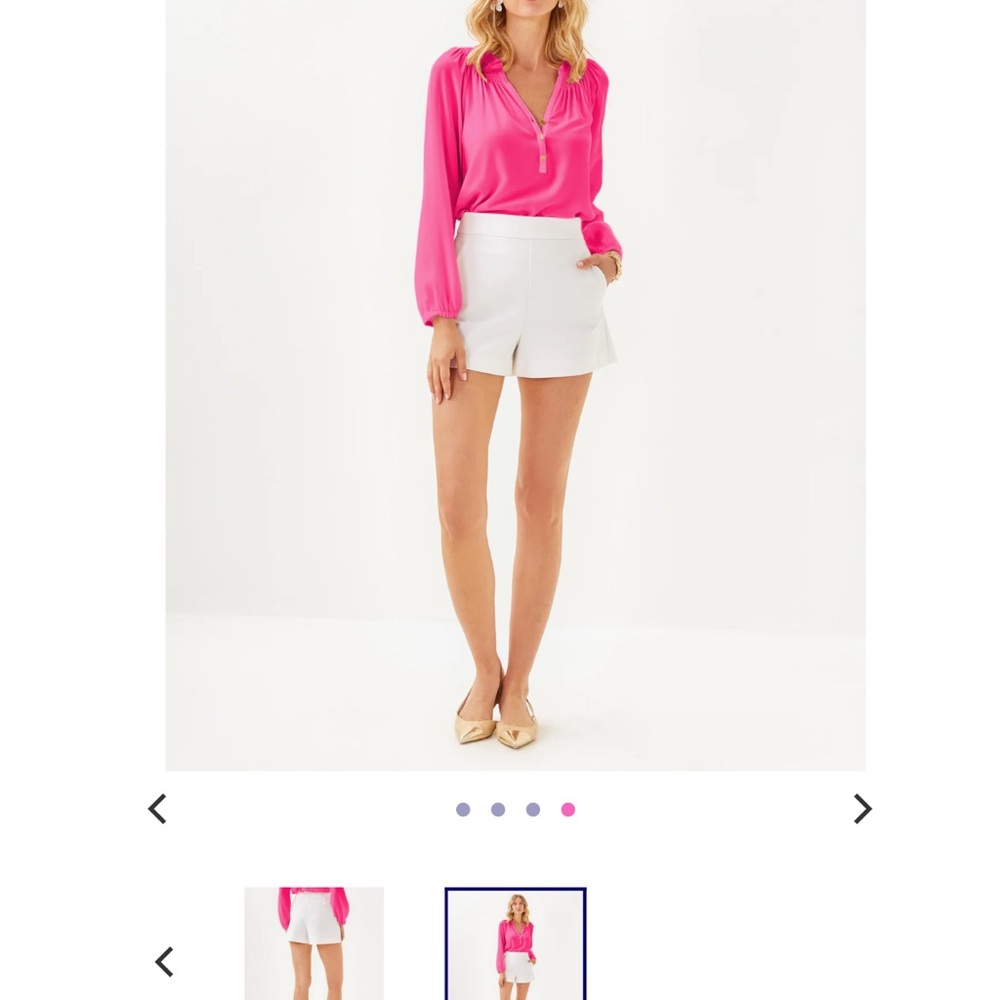1000x1000 pixels.
Task: Click the gold pointed shoes in photo
Action: 496,723
